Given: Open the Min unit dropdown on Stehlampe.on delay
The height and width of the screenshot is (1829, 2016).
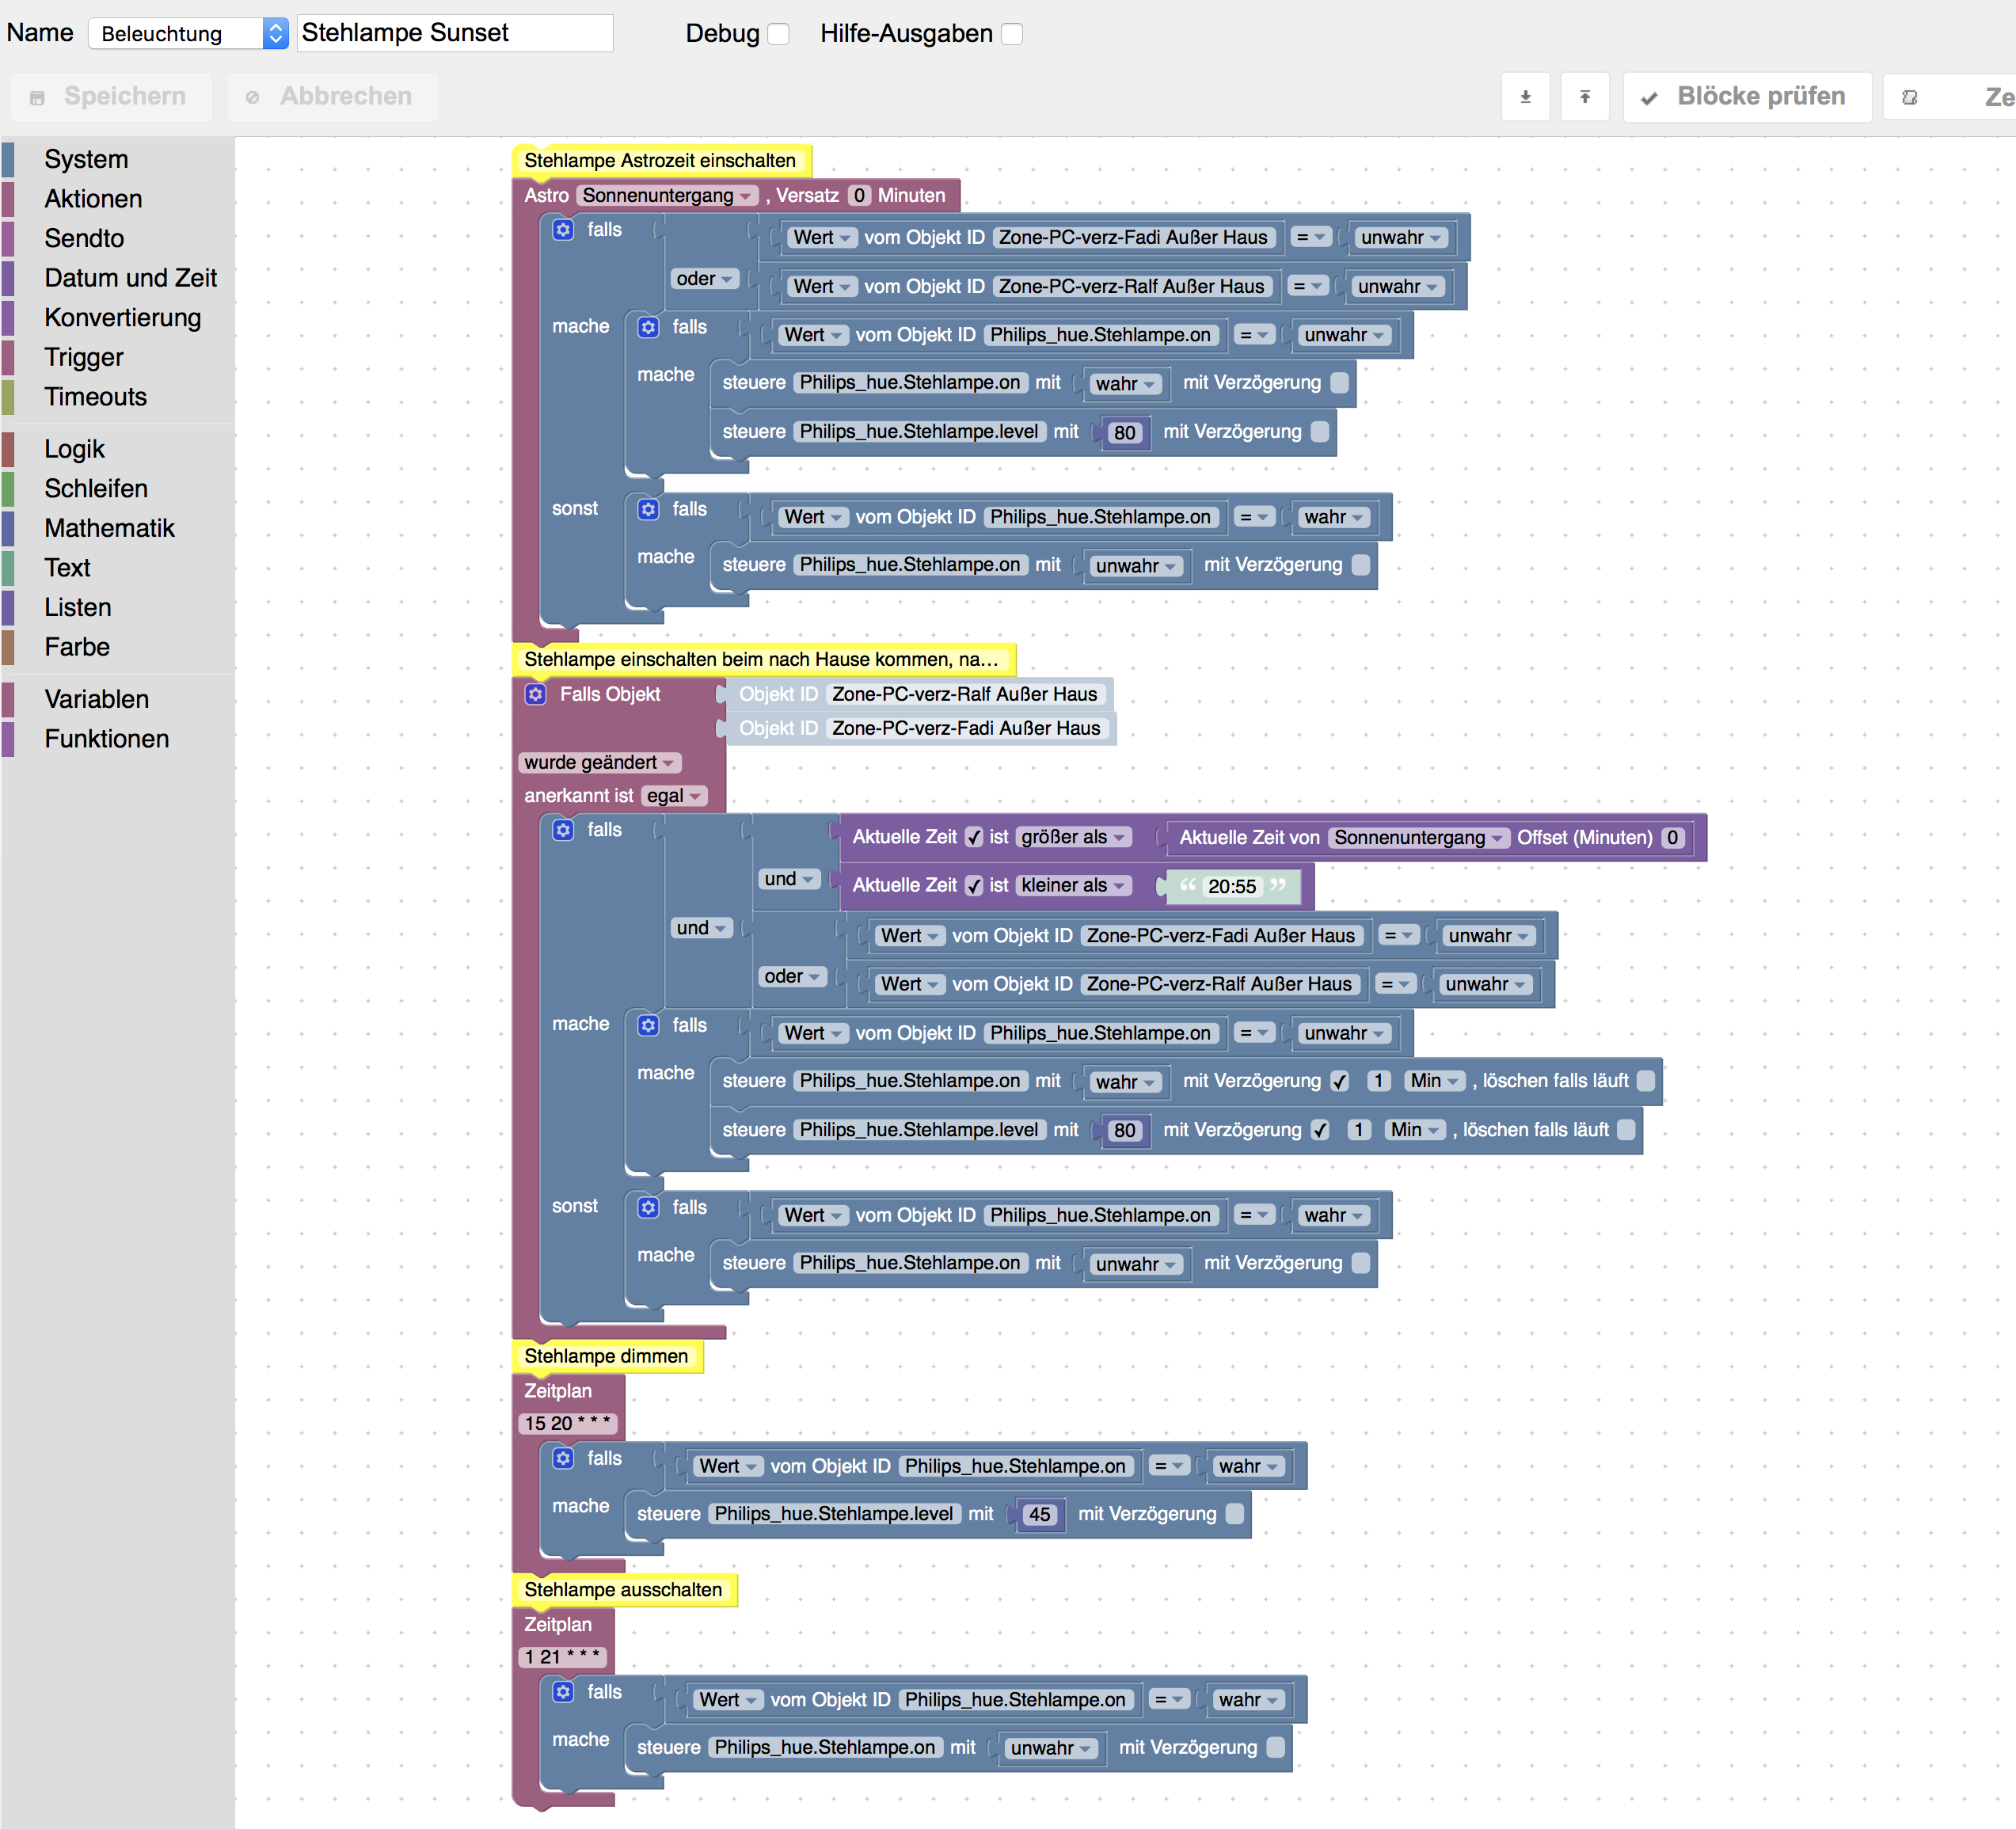Looking at the screenshot, I should coord(1434,1081).
